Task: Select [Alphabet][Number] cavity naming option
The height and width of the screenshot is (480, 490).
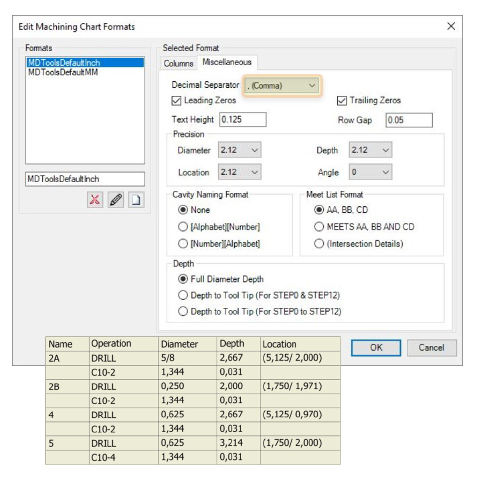Action: (x=183, y=227)
